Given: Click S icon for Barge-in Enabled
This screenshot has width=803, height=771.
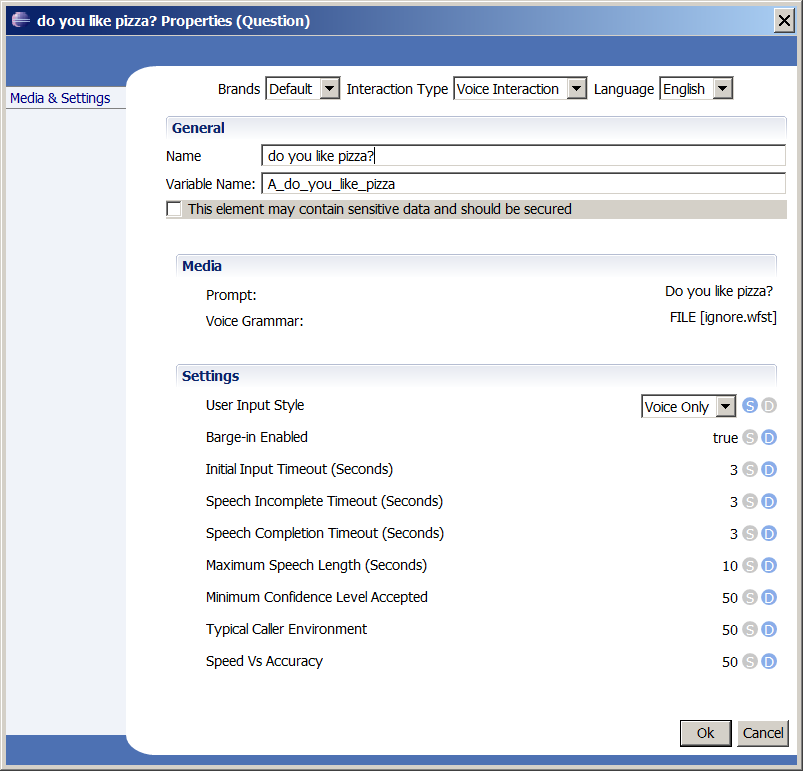Looking at the screenshot, I should (750, 438).
